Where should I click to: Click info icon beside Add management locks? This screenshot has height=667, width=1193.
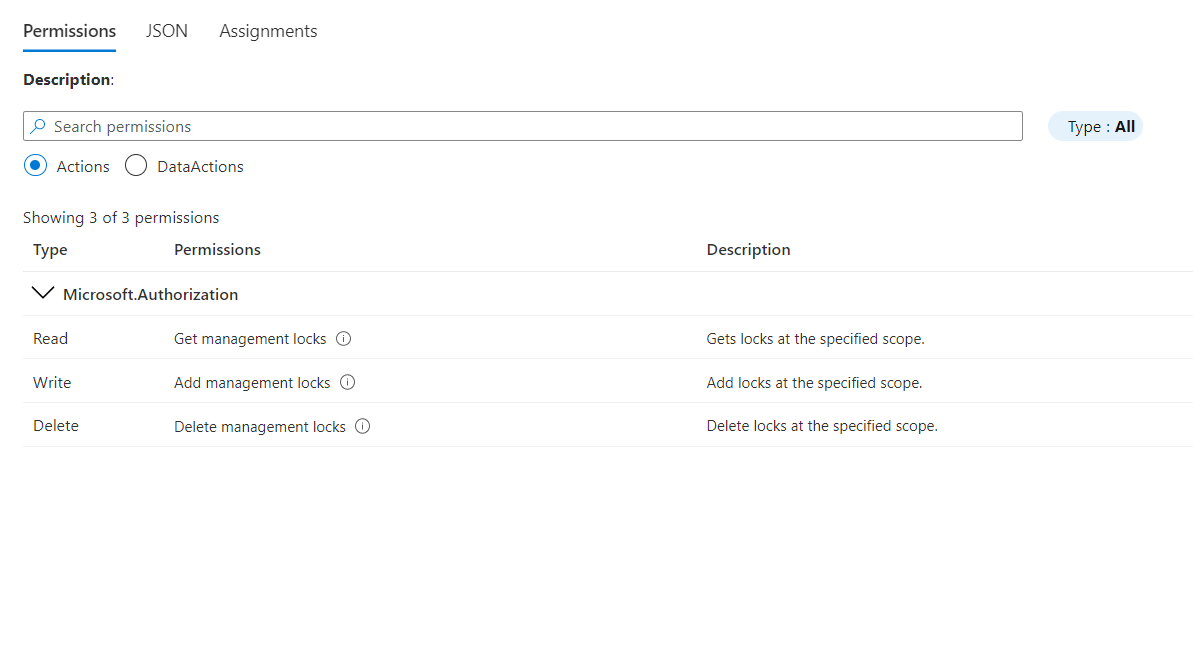click(x=348, y=383)
